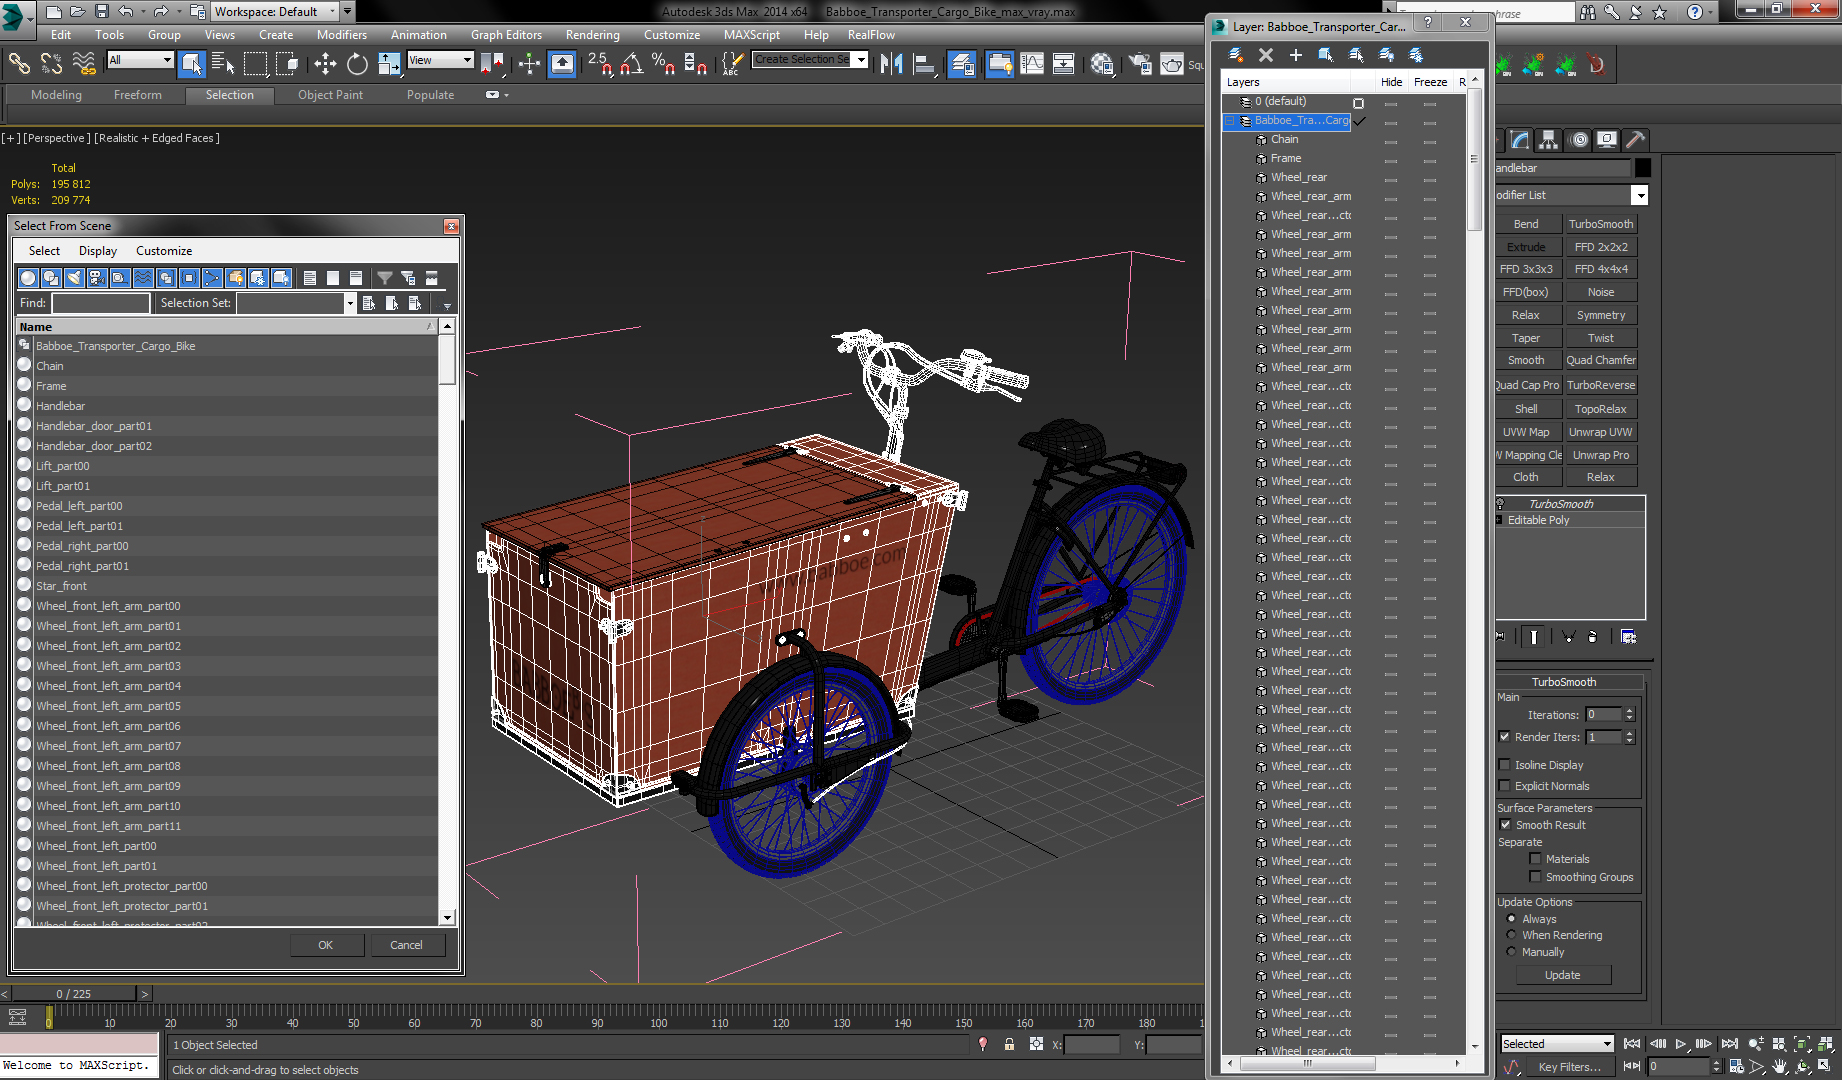Image resolution: width=1842 pixels, height=1080 pixels.
Task: Select the Select and Link tool
Action: (19, 64)
